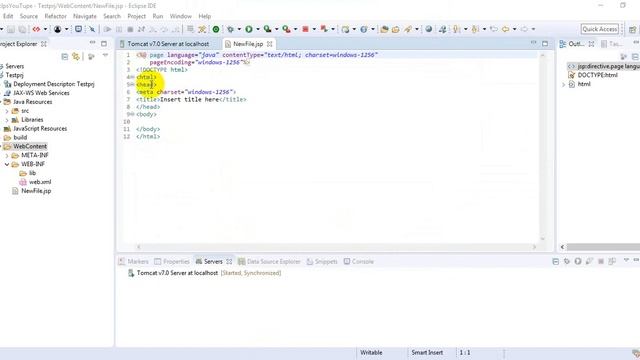Screen dimensions: 640x360
Task: Select Deployment Descriptor: Testprj
Action: (x=49, y=84)
